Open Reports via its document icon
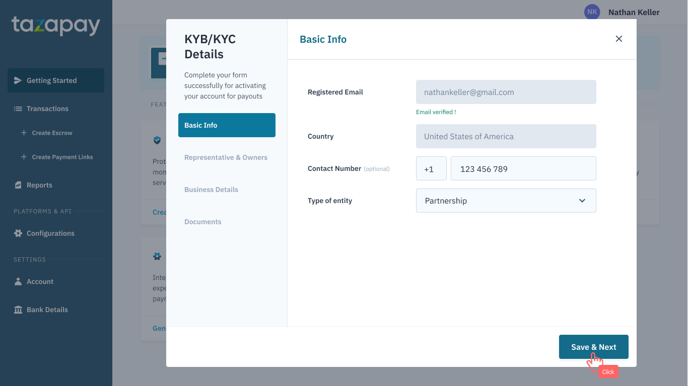 click(18, 185)
